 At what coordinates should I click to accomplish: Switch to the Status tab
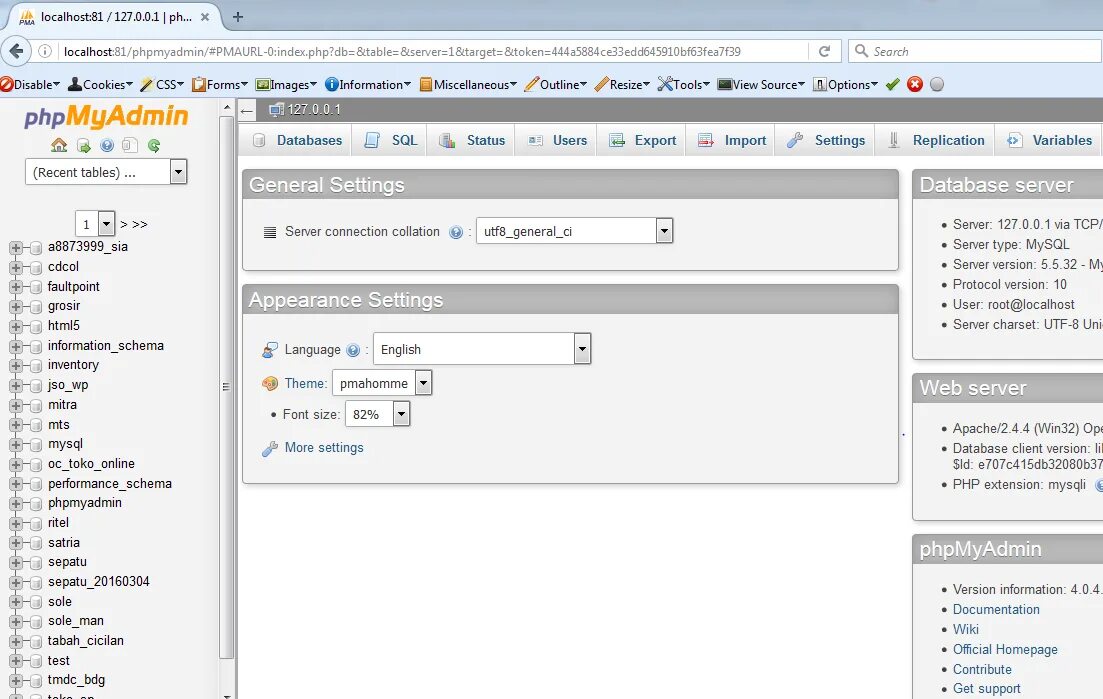click(x=472, y=141)
